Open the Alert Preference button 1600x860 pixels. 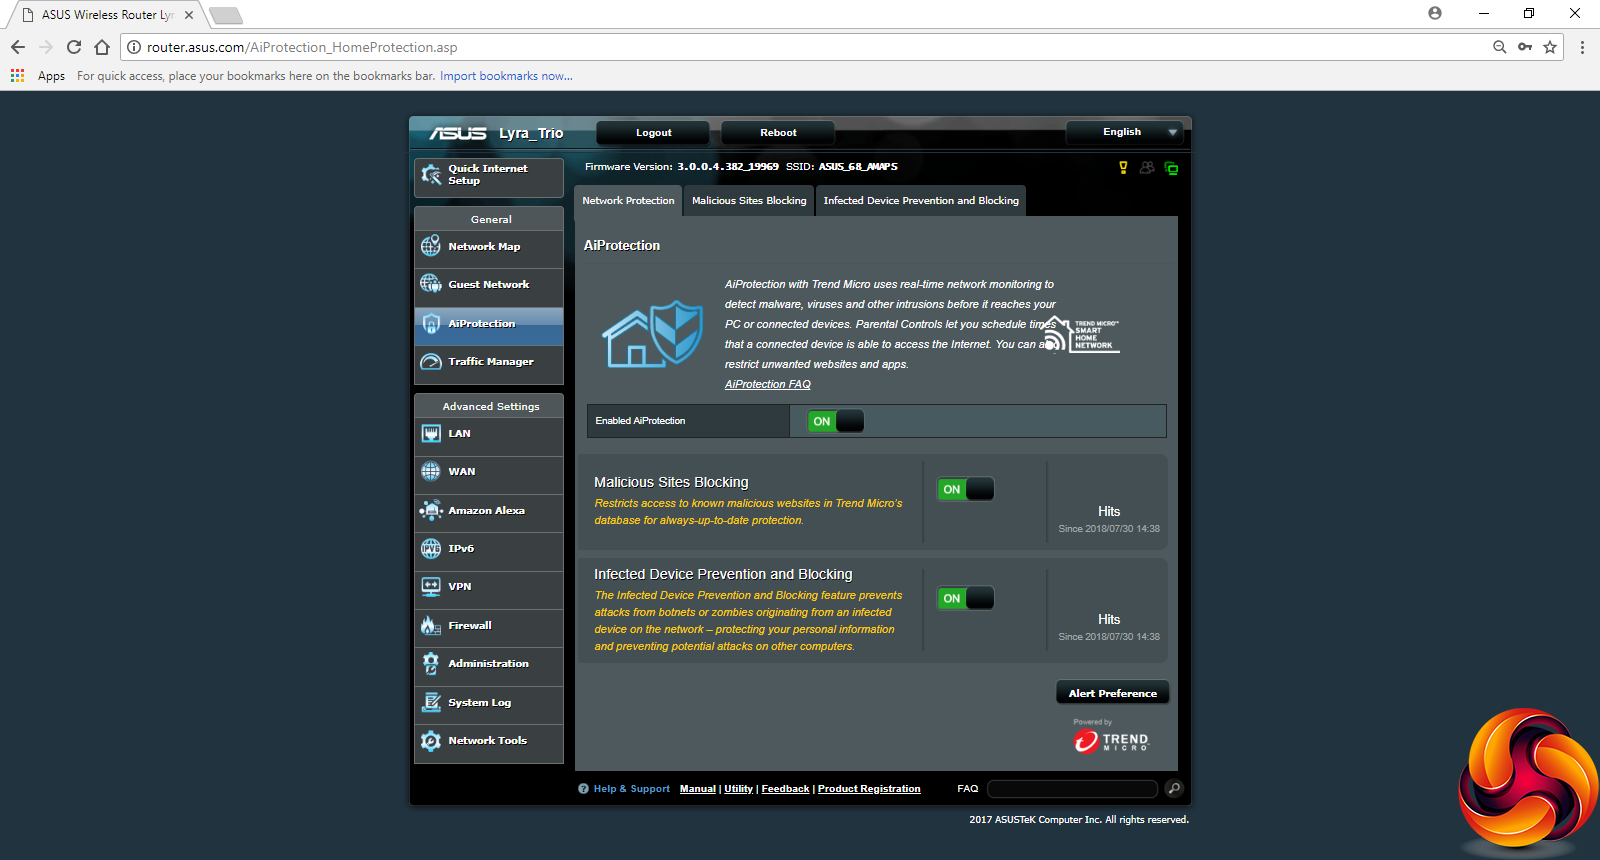1113,693
